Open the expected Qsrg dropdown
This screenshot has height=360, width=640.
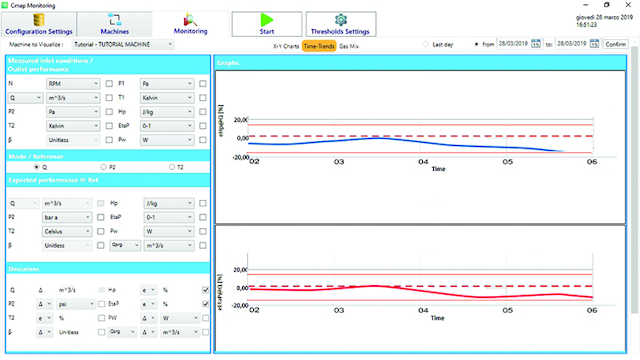(x=124, y=245)
